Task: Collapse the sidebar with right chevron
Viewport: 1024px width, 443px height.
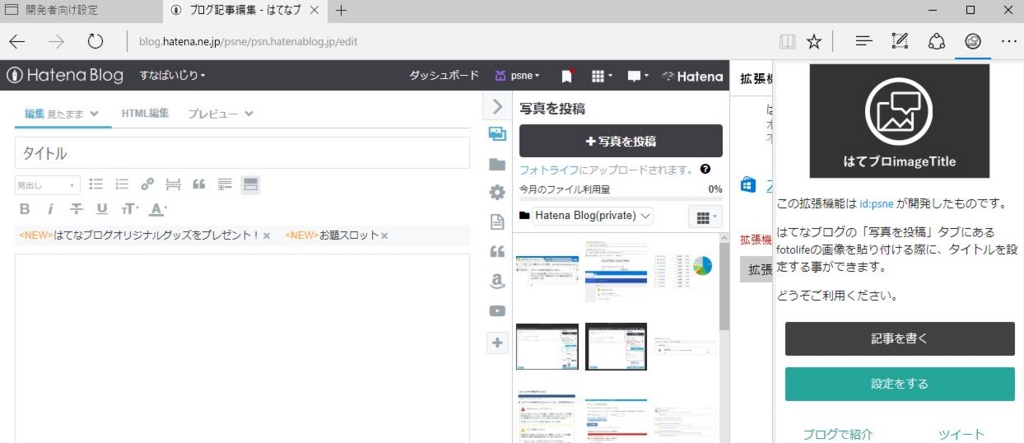Action: click(497, 106)
